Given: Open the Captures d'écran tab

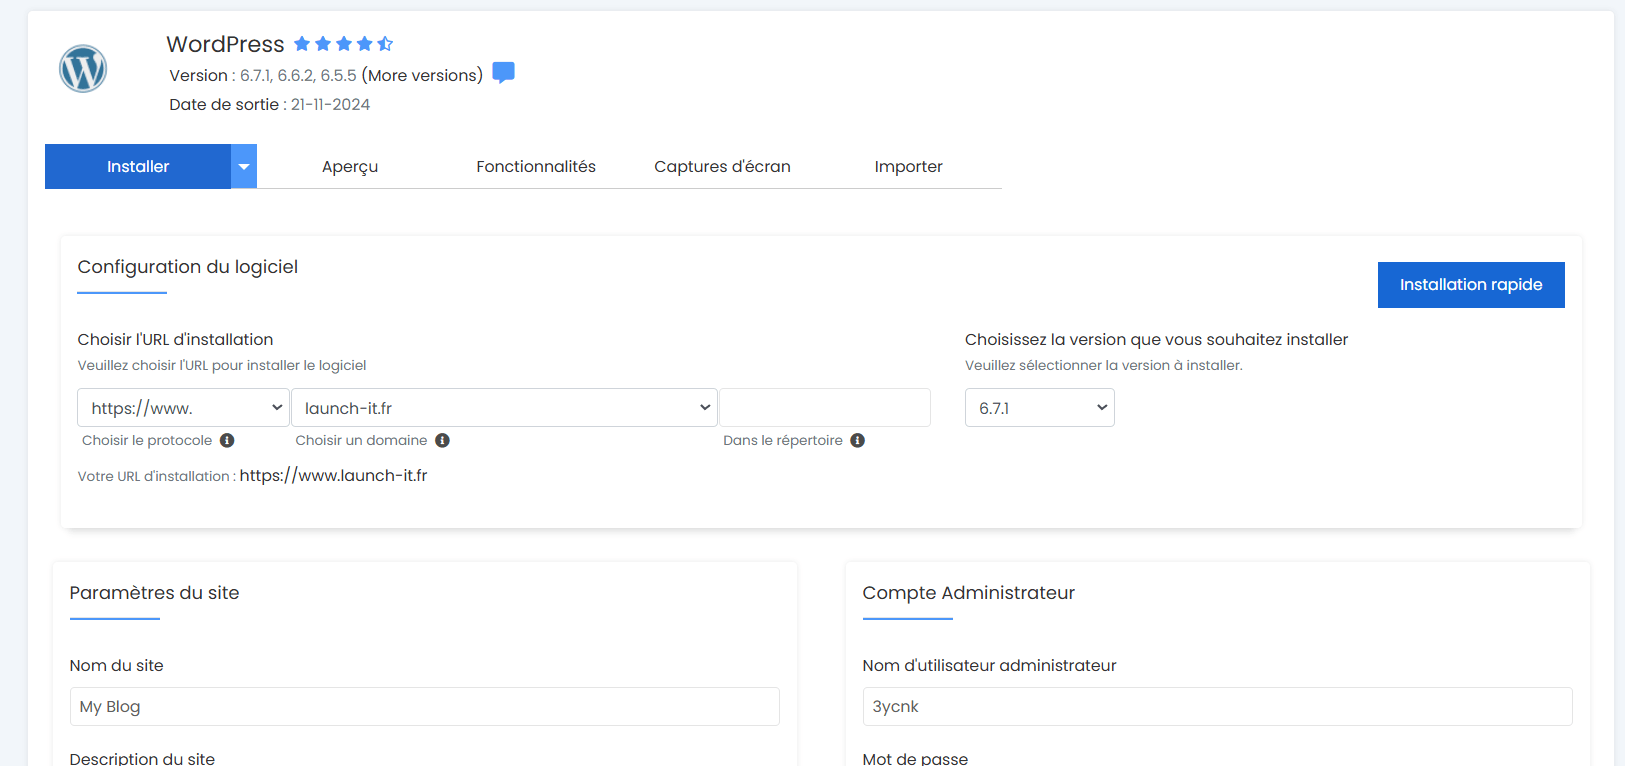Looking at the screenshot, I should [x=722, y=167].
